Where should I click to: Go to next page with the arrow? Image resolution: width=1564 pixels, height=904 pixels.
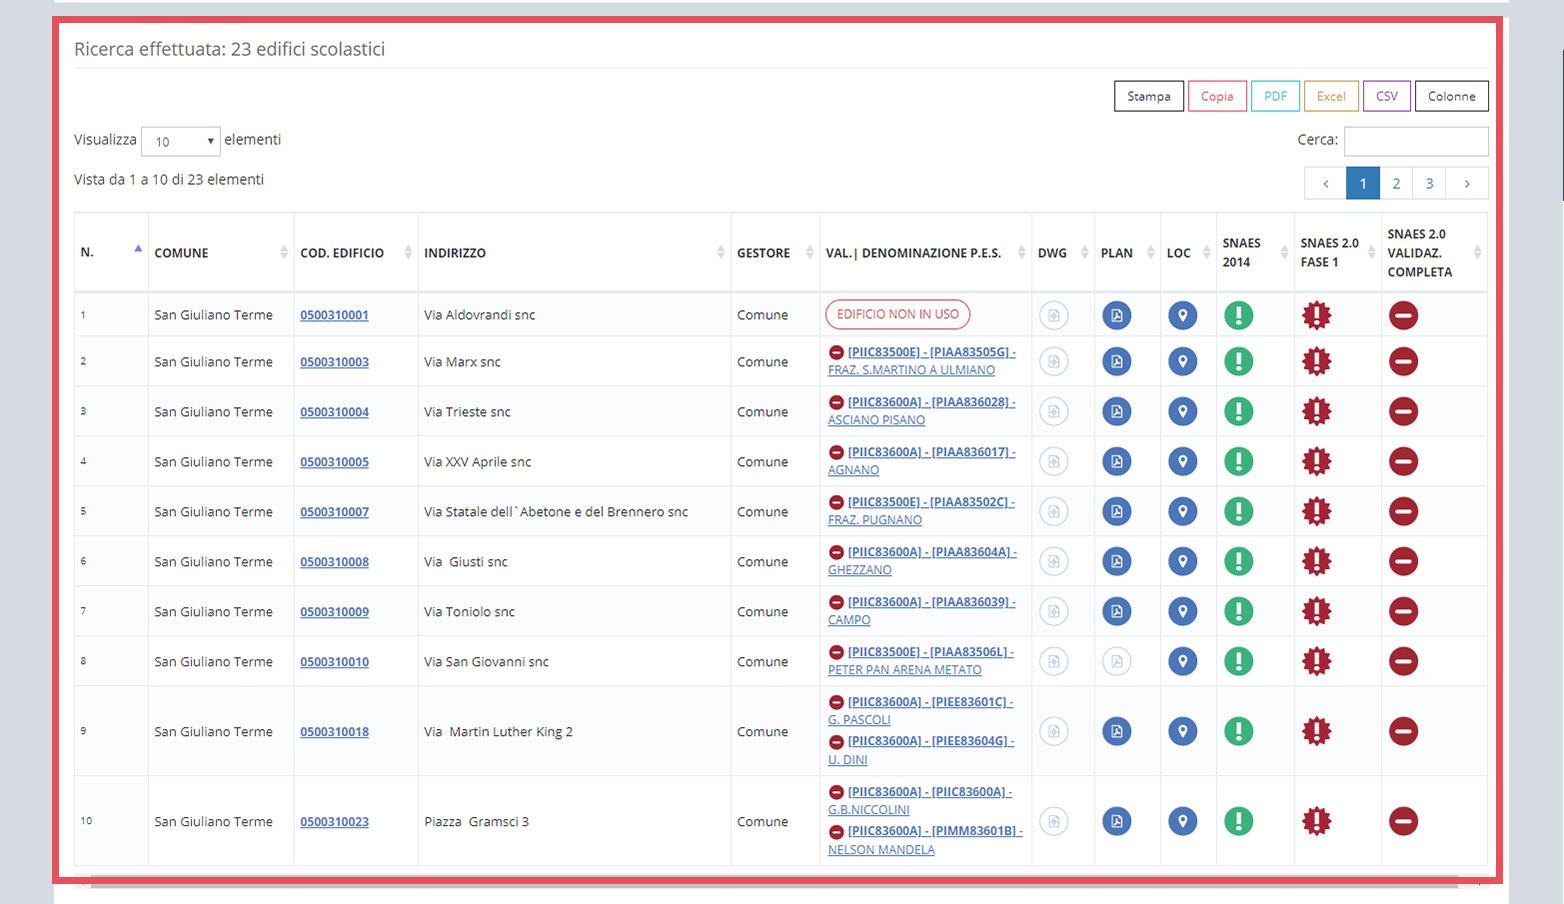pyautogui.click(x=1467, y=183)
